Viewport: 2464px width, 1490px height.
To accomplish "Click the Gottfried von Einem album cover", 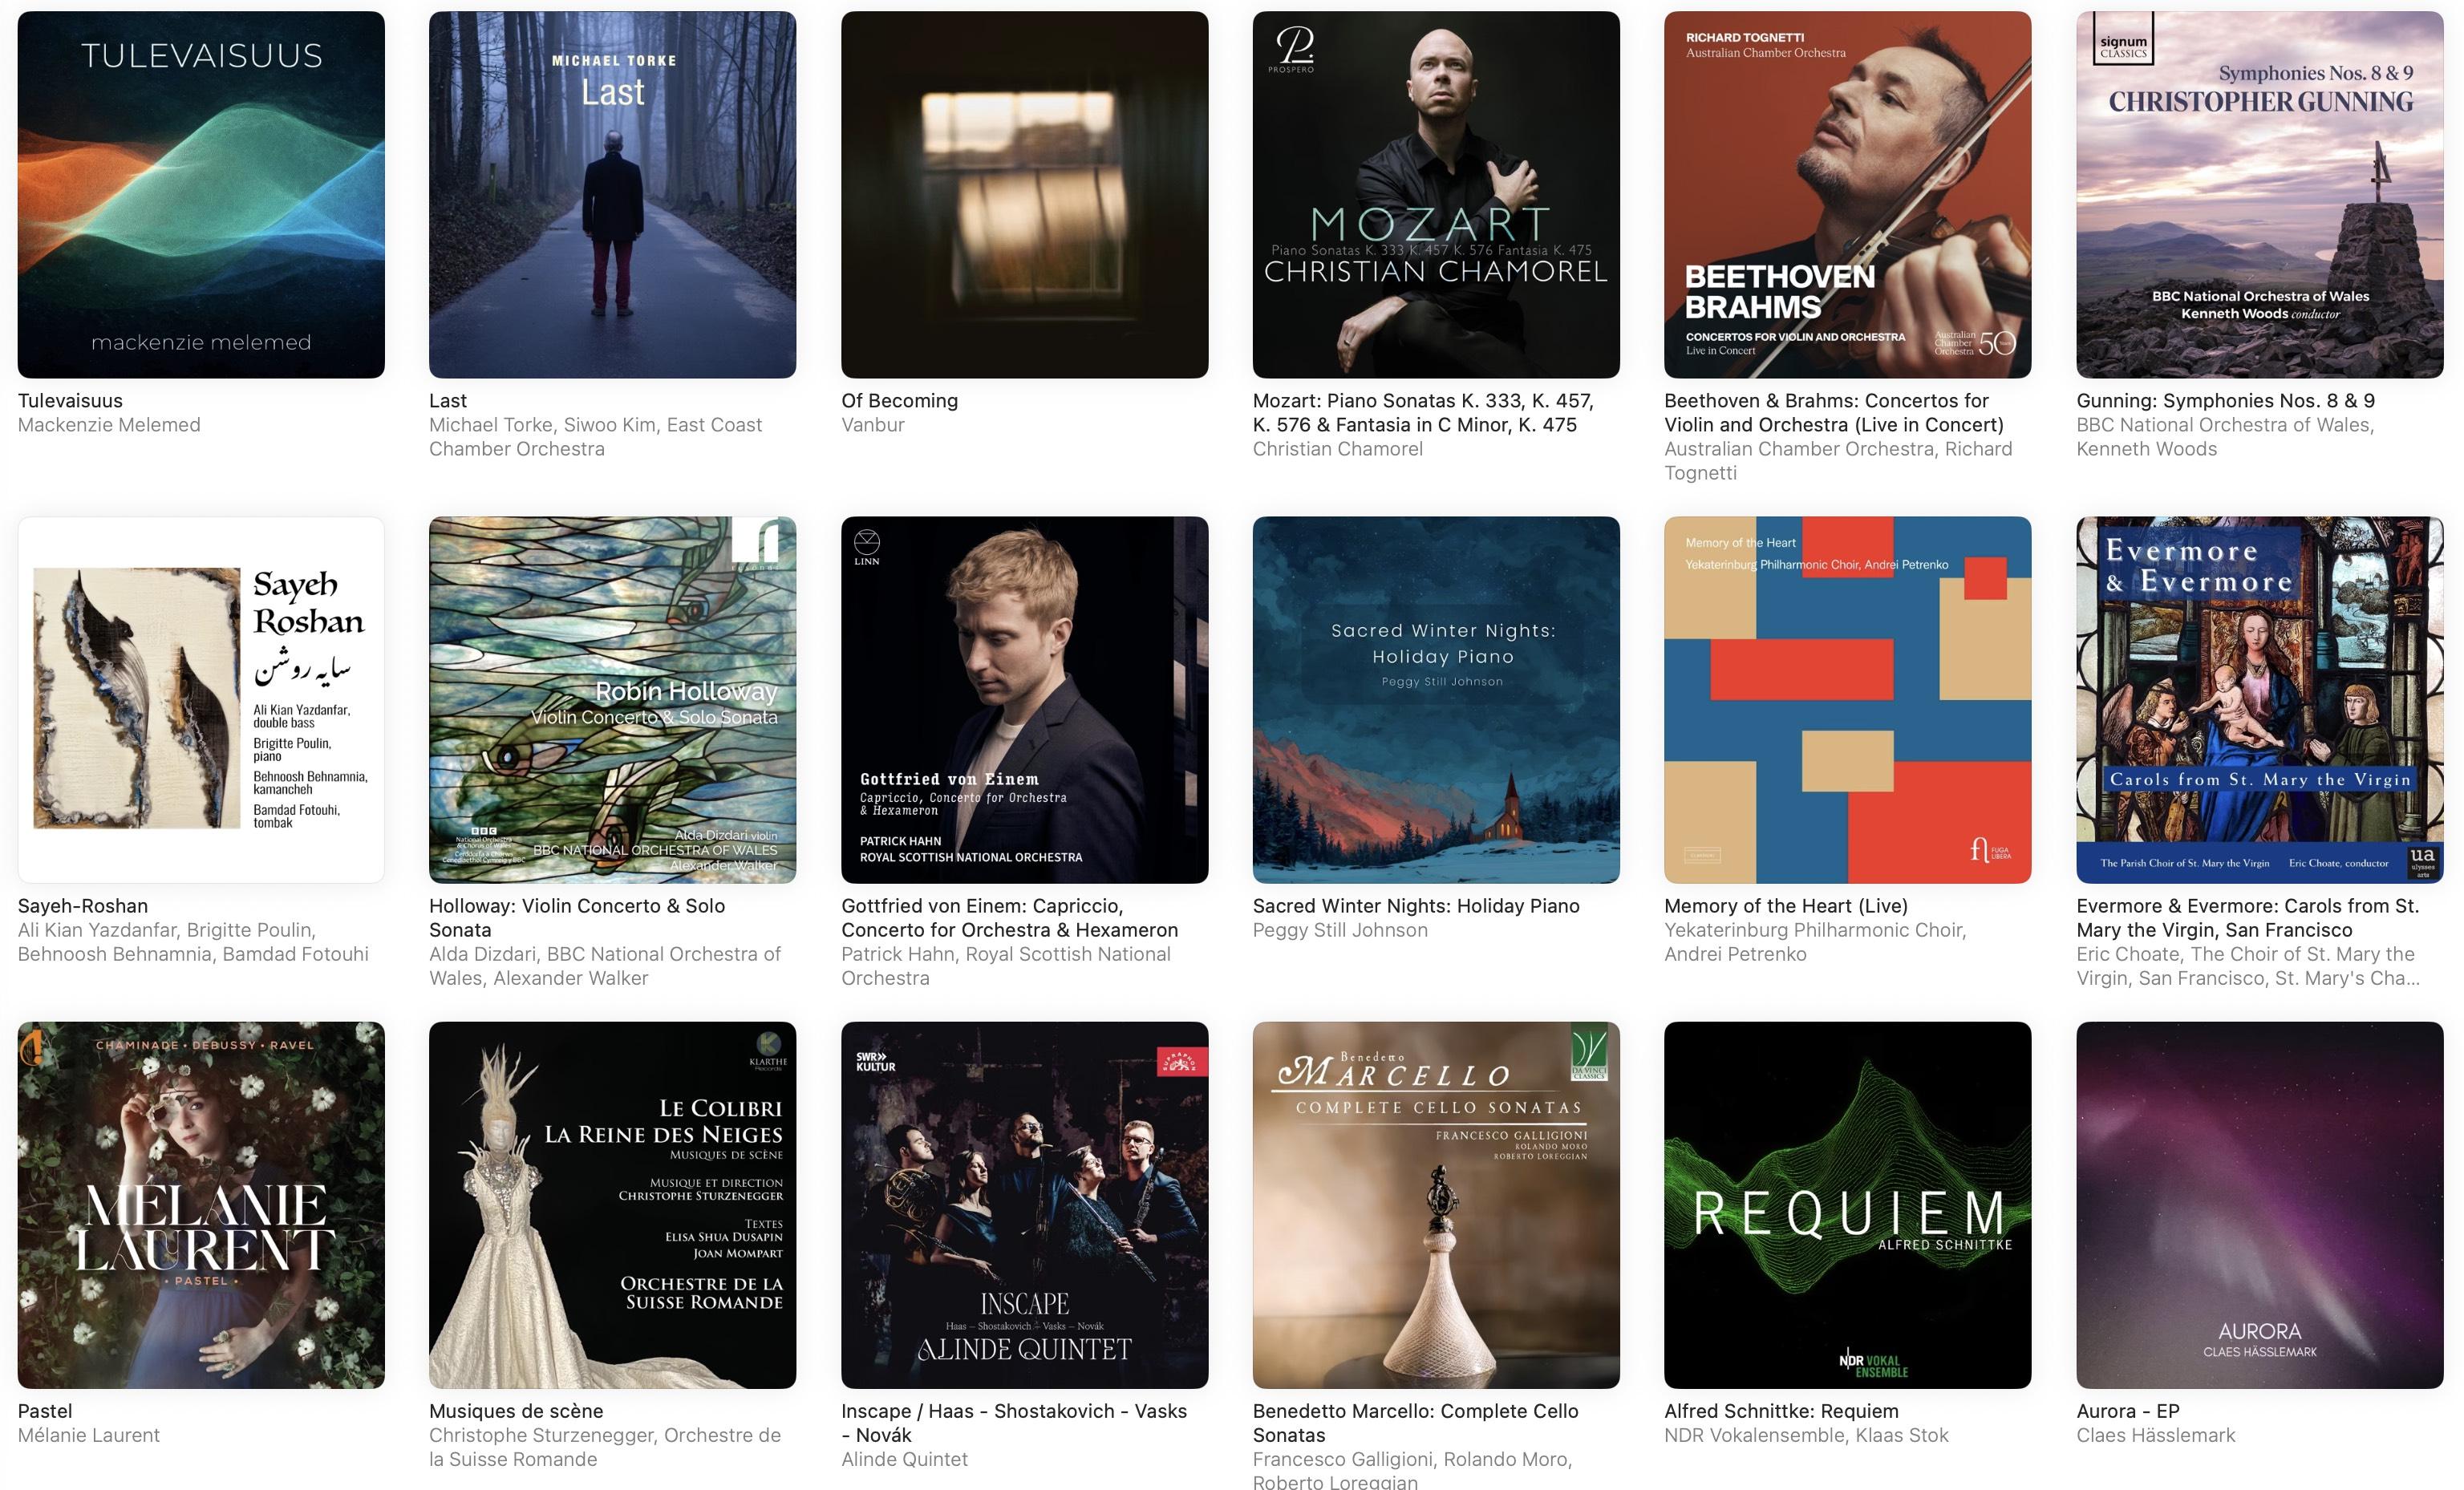I will click(x=1024, y=699).
